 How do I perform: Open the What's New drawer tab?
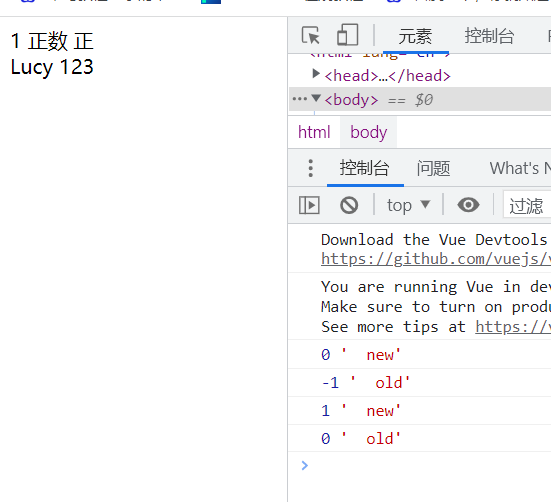point(520,168)
